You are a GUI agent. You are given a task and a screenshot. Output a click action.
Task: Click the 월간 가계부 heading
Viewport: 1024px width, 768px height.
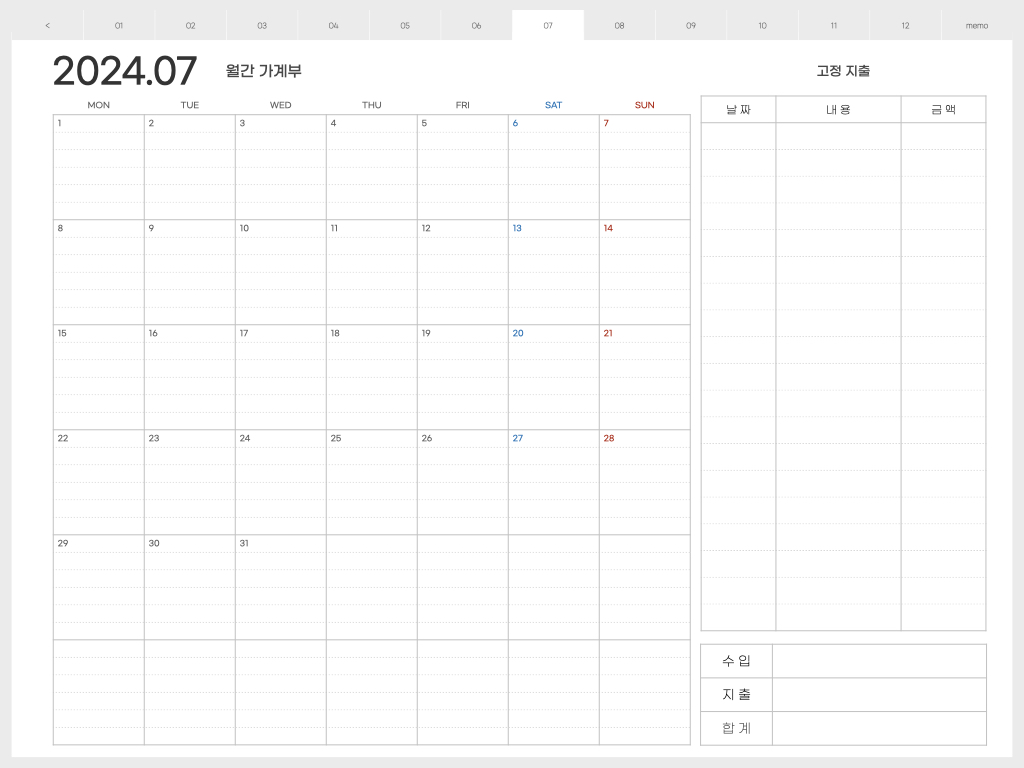(x=264, y=71)
